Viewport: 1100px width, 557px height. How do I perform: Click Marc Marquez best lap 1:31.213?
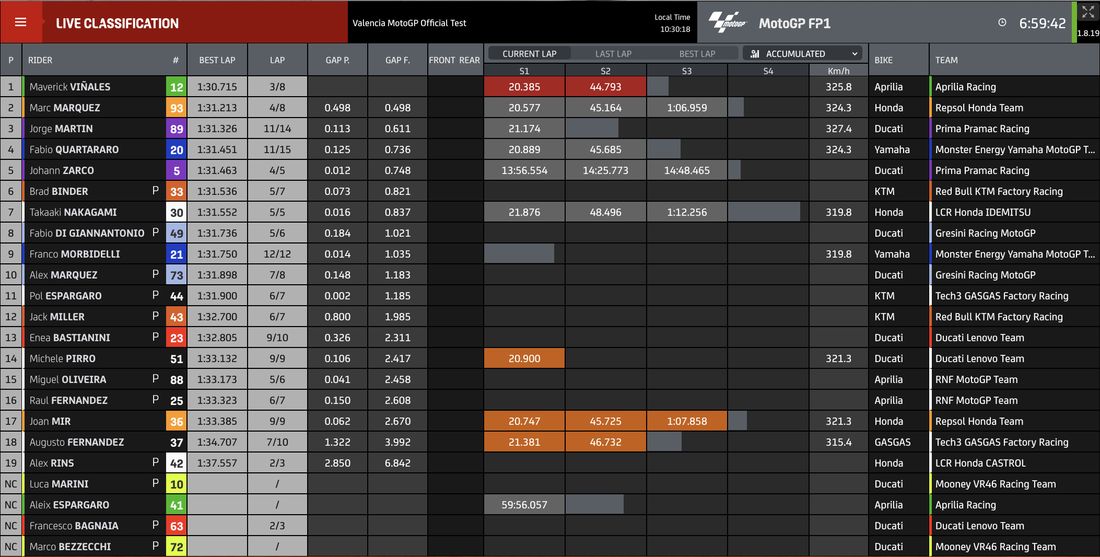(217, 108)
